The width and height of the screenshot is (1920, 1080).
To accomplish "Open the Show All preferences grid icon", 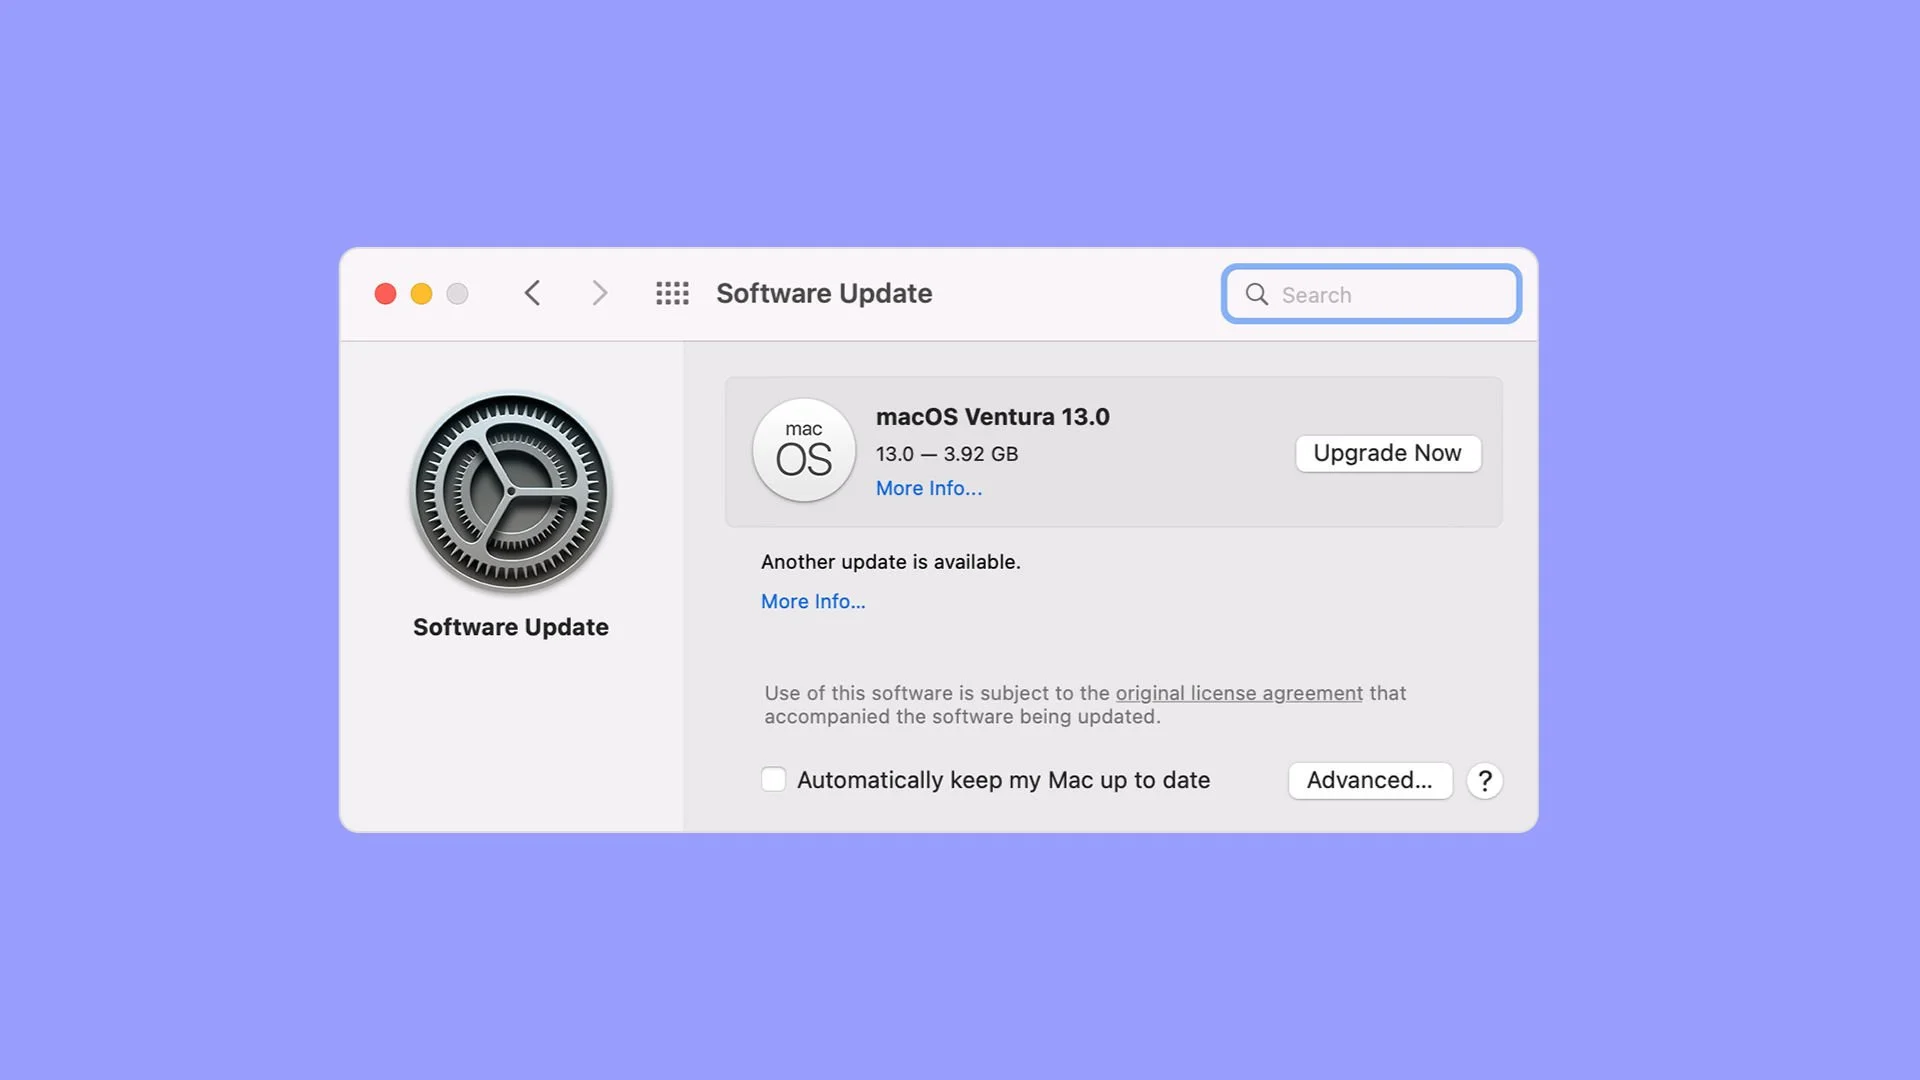I will (x=672, y=293).
